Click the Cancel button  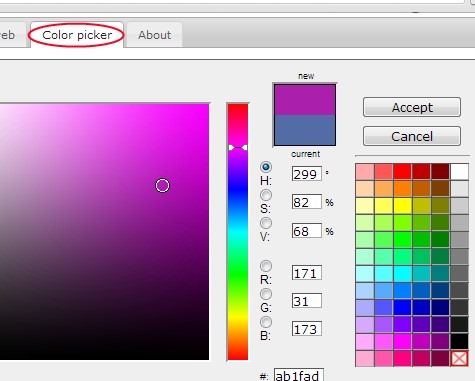coord(412,136)
